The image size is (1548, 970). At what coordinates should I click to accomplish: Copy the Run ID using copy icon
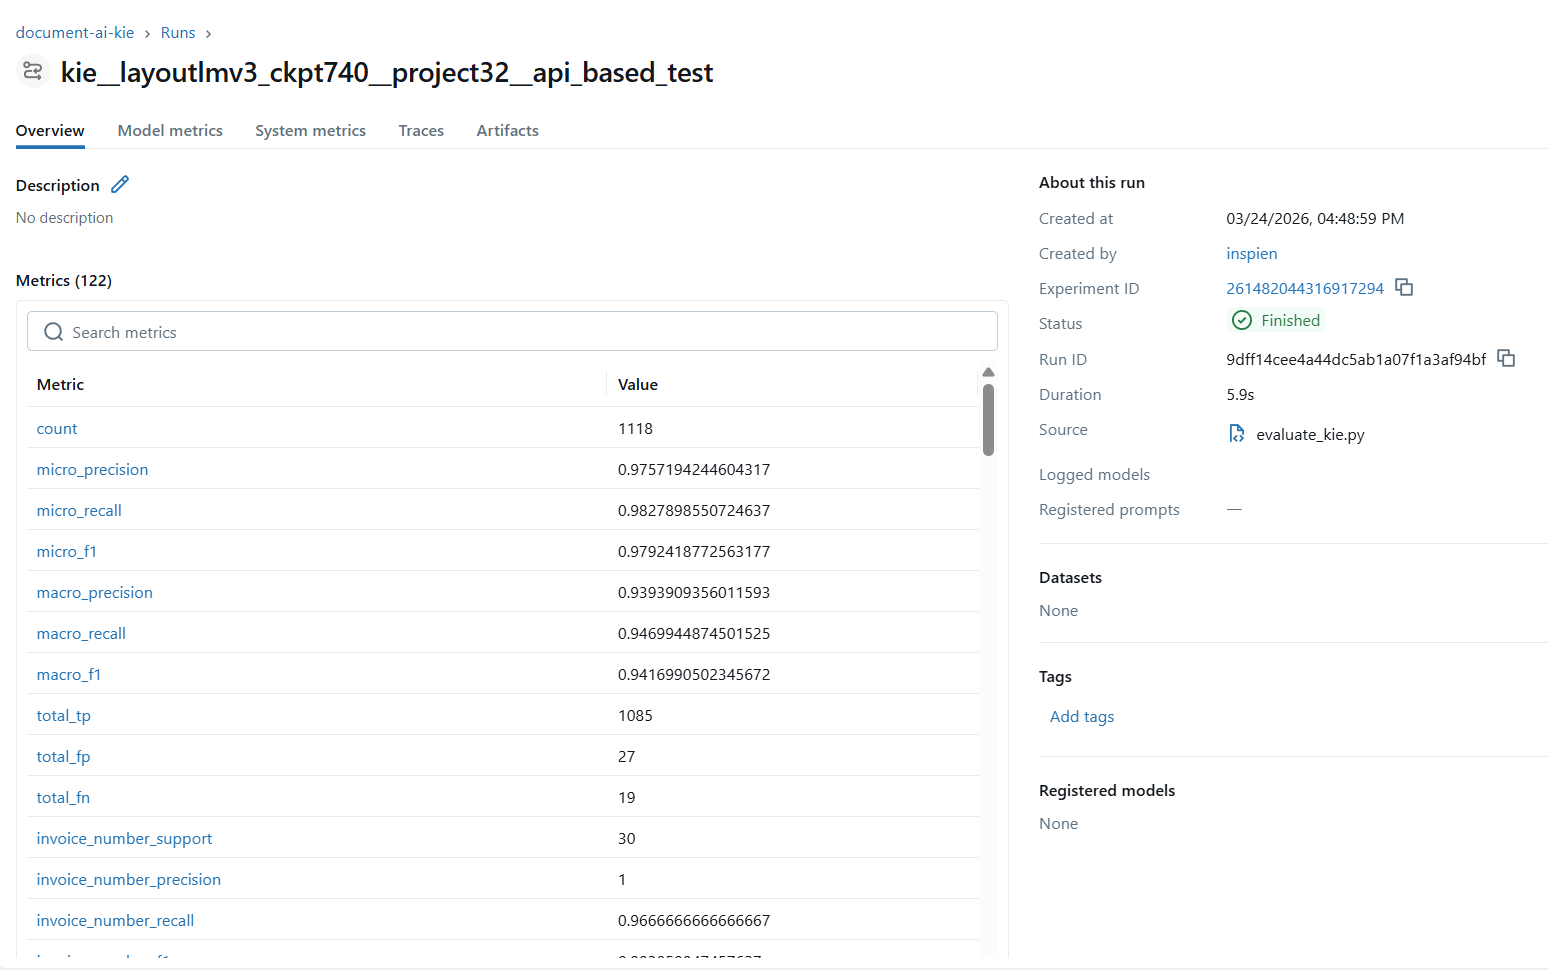pos(1506,359)
